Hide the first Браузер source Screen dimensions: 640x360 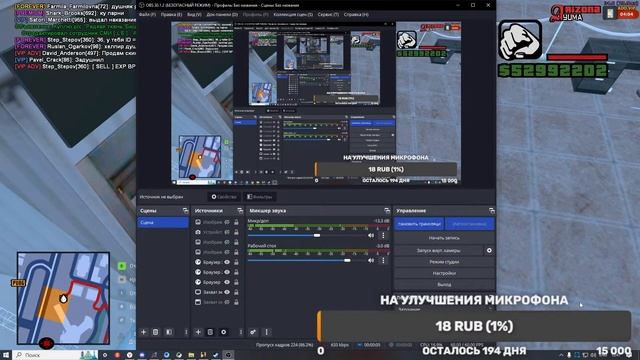coord(227,262)
